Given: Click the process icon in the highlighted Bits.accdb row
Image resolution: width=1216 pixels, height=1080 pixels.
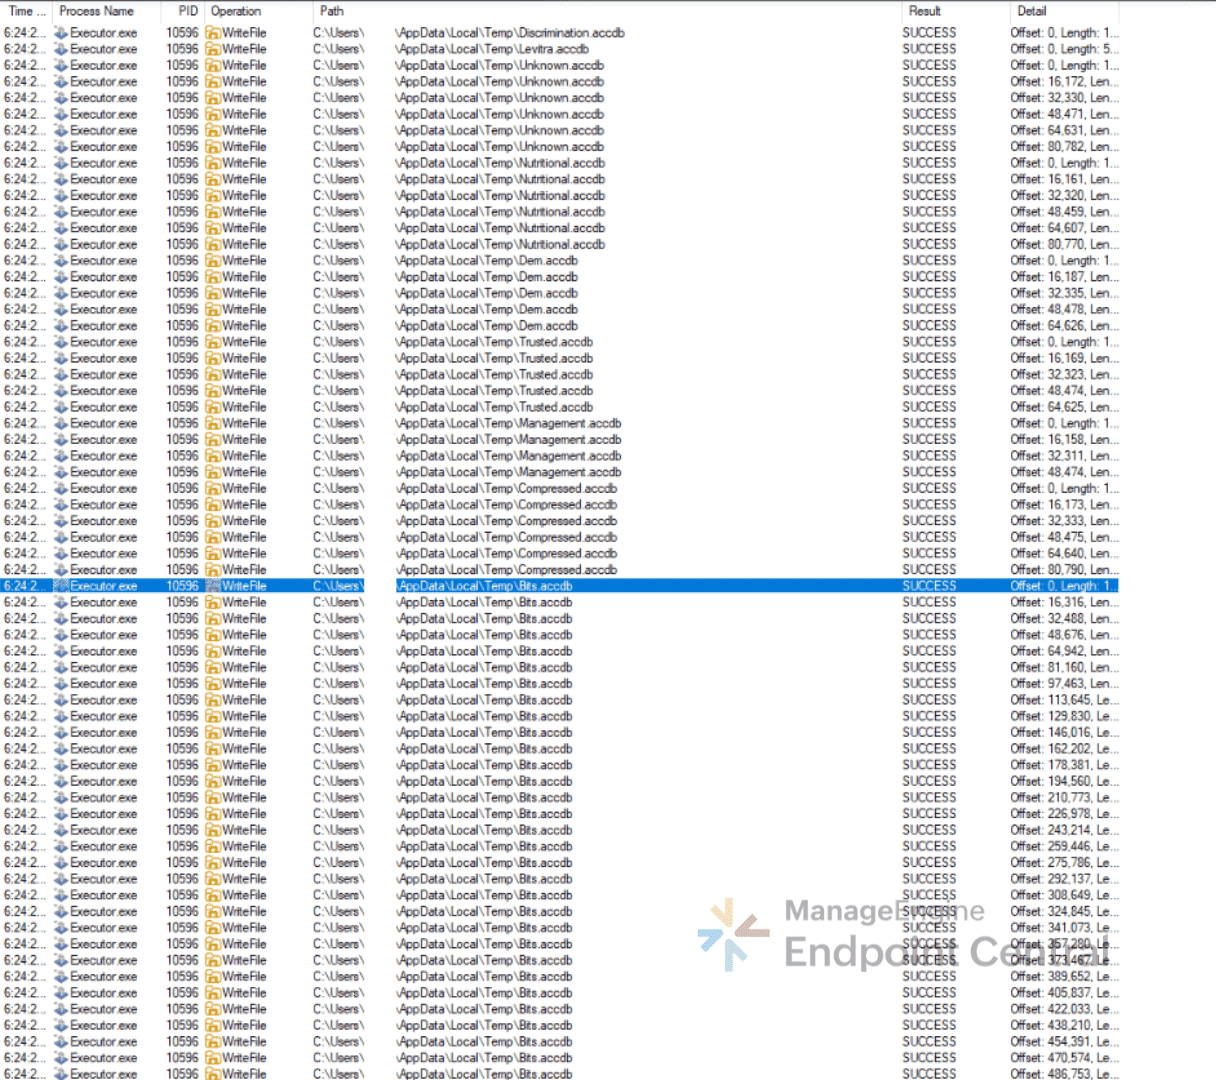Looking at the screenshot, I should point(61,586).
